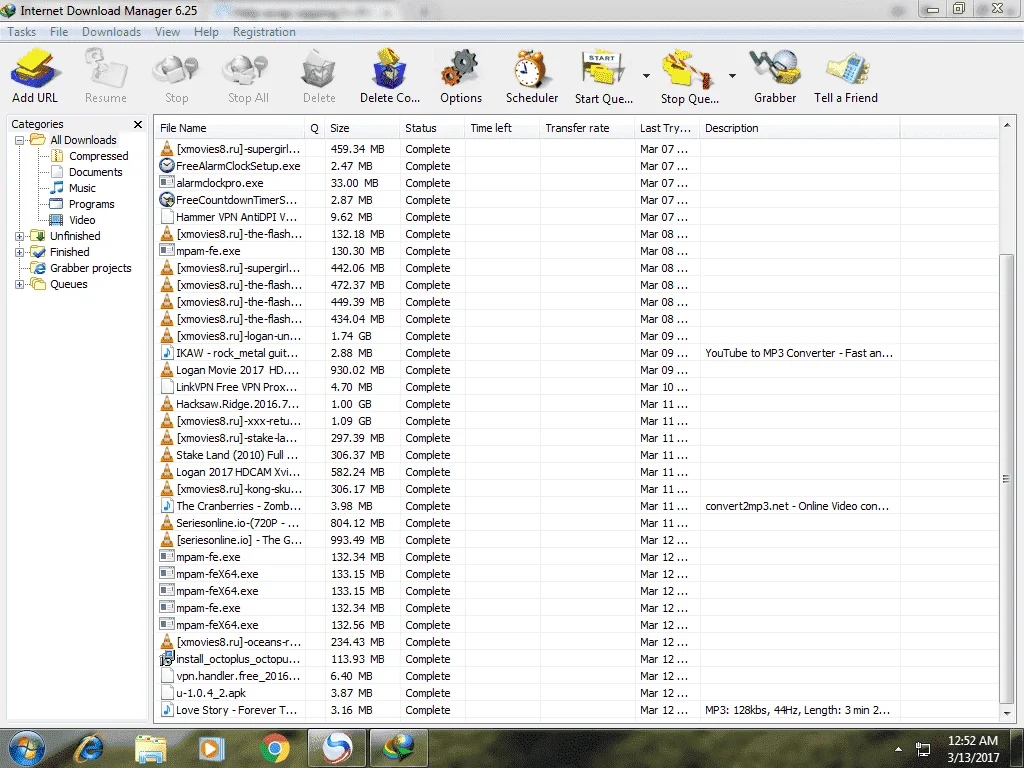Open the Tasks menu

(22, 32)
